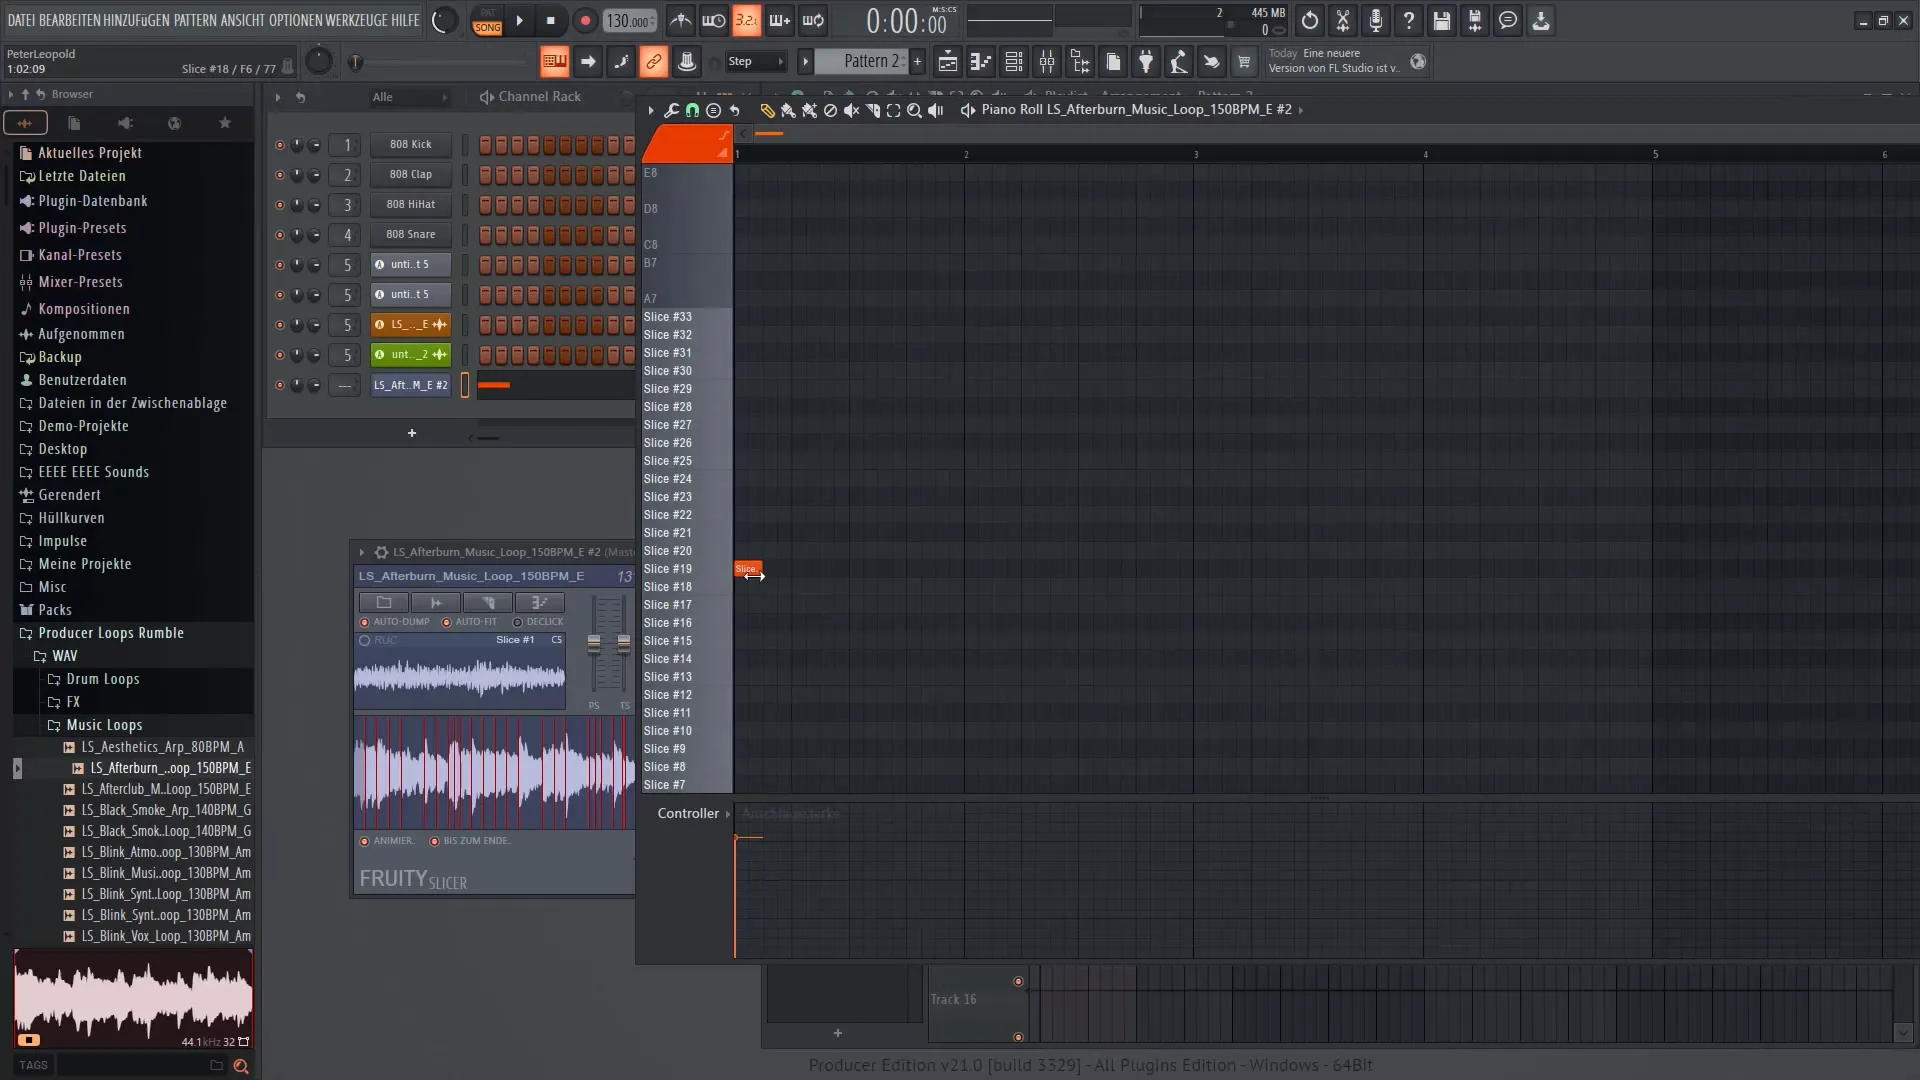Toggle multilink to controllers icon
This screenshot has height=1080, width=1920.
click(653, 62)
